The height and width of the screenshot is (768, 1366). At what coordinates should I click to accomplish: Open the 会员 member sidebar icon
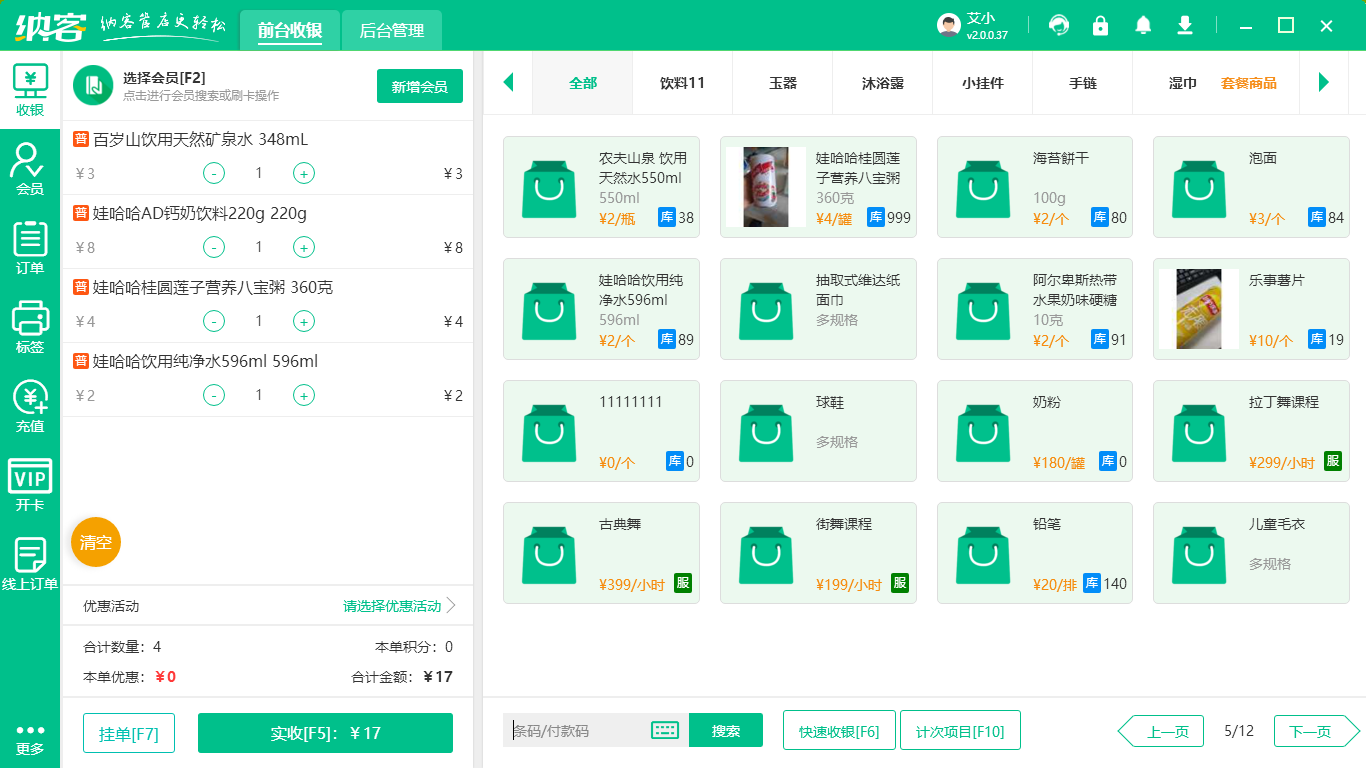coord(30,168)
